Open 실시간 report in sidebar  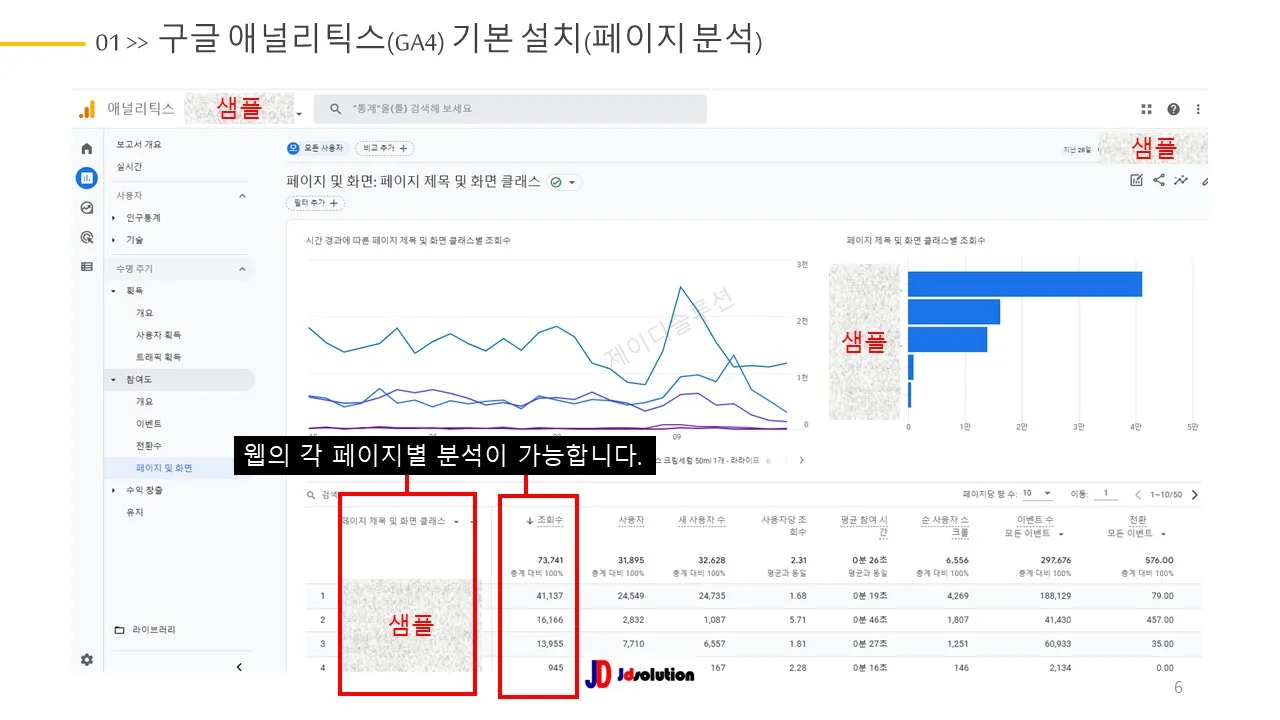(x=129, y=166)
